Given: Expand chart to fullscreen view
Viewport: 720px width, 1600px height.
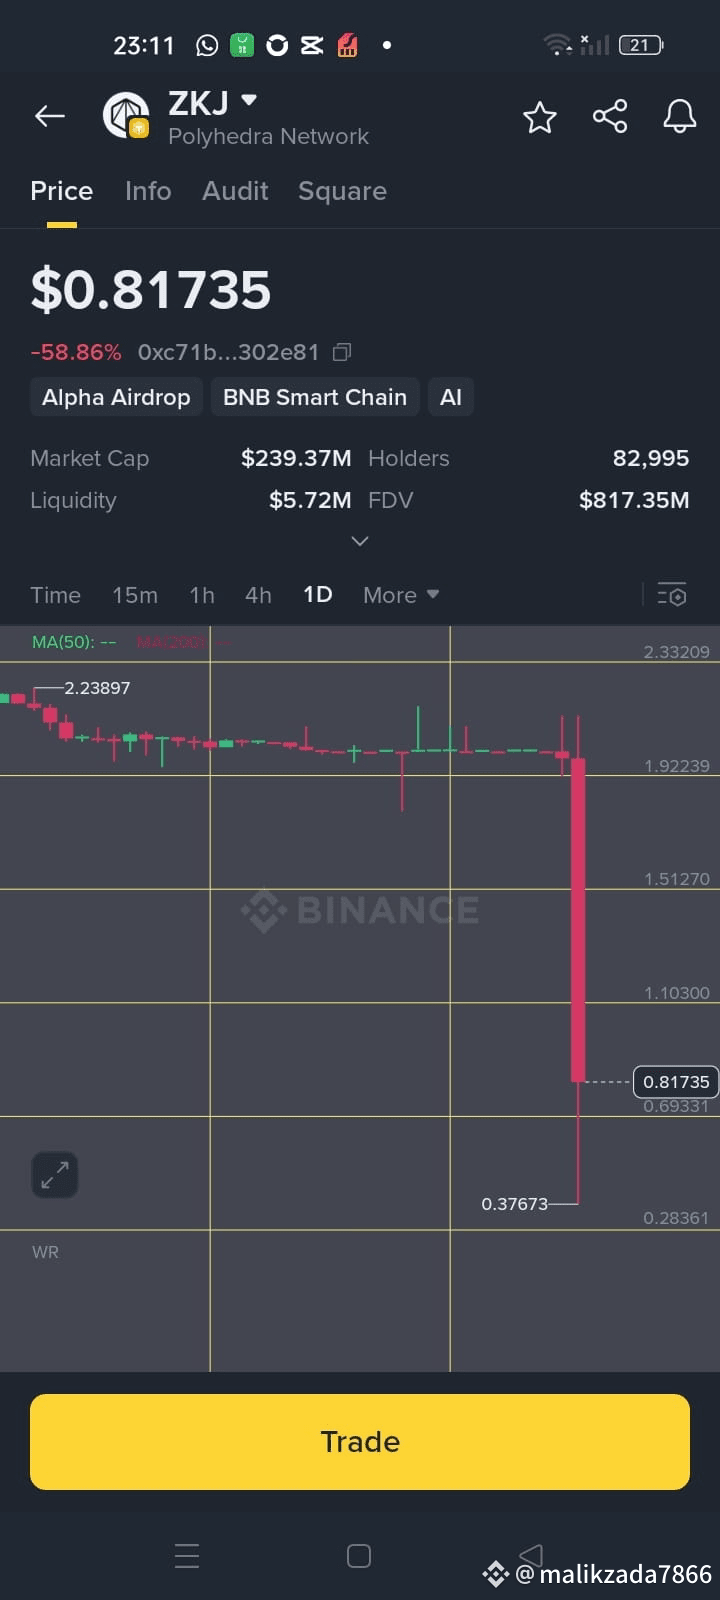Looking at the screenshot, I should 55,1175.
